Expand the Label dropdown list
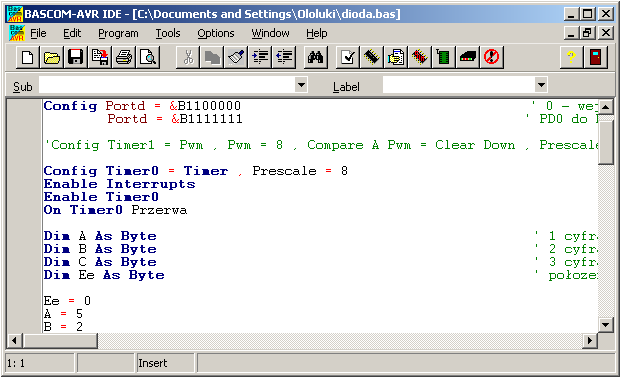The height and width of the screenshot is (377, 620). [541, 85]
